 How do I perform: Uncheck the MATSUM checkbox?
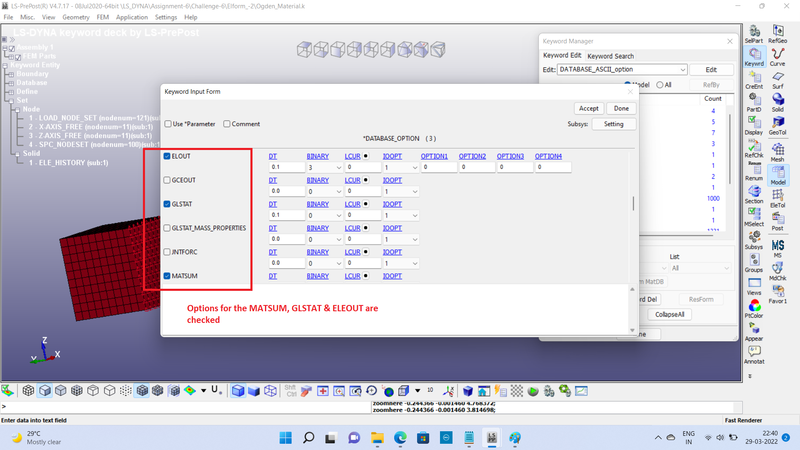click(167, 276)
